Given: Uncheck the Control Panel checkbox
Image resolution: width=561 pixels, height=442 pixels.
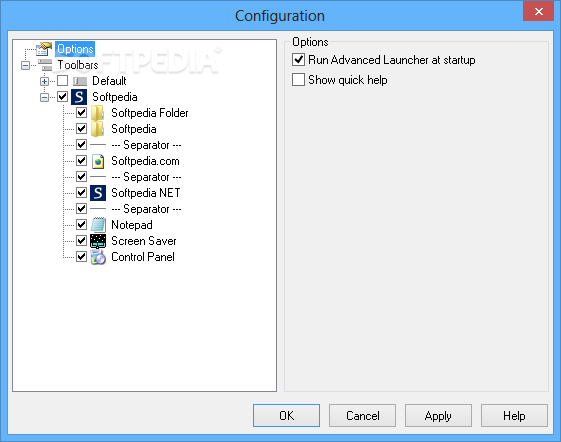Looking at the screenshot, I should [x=82, y=257].
